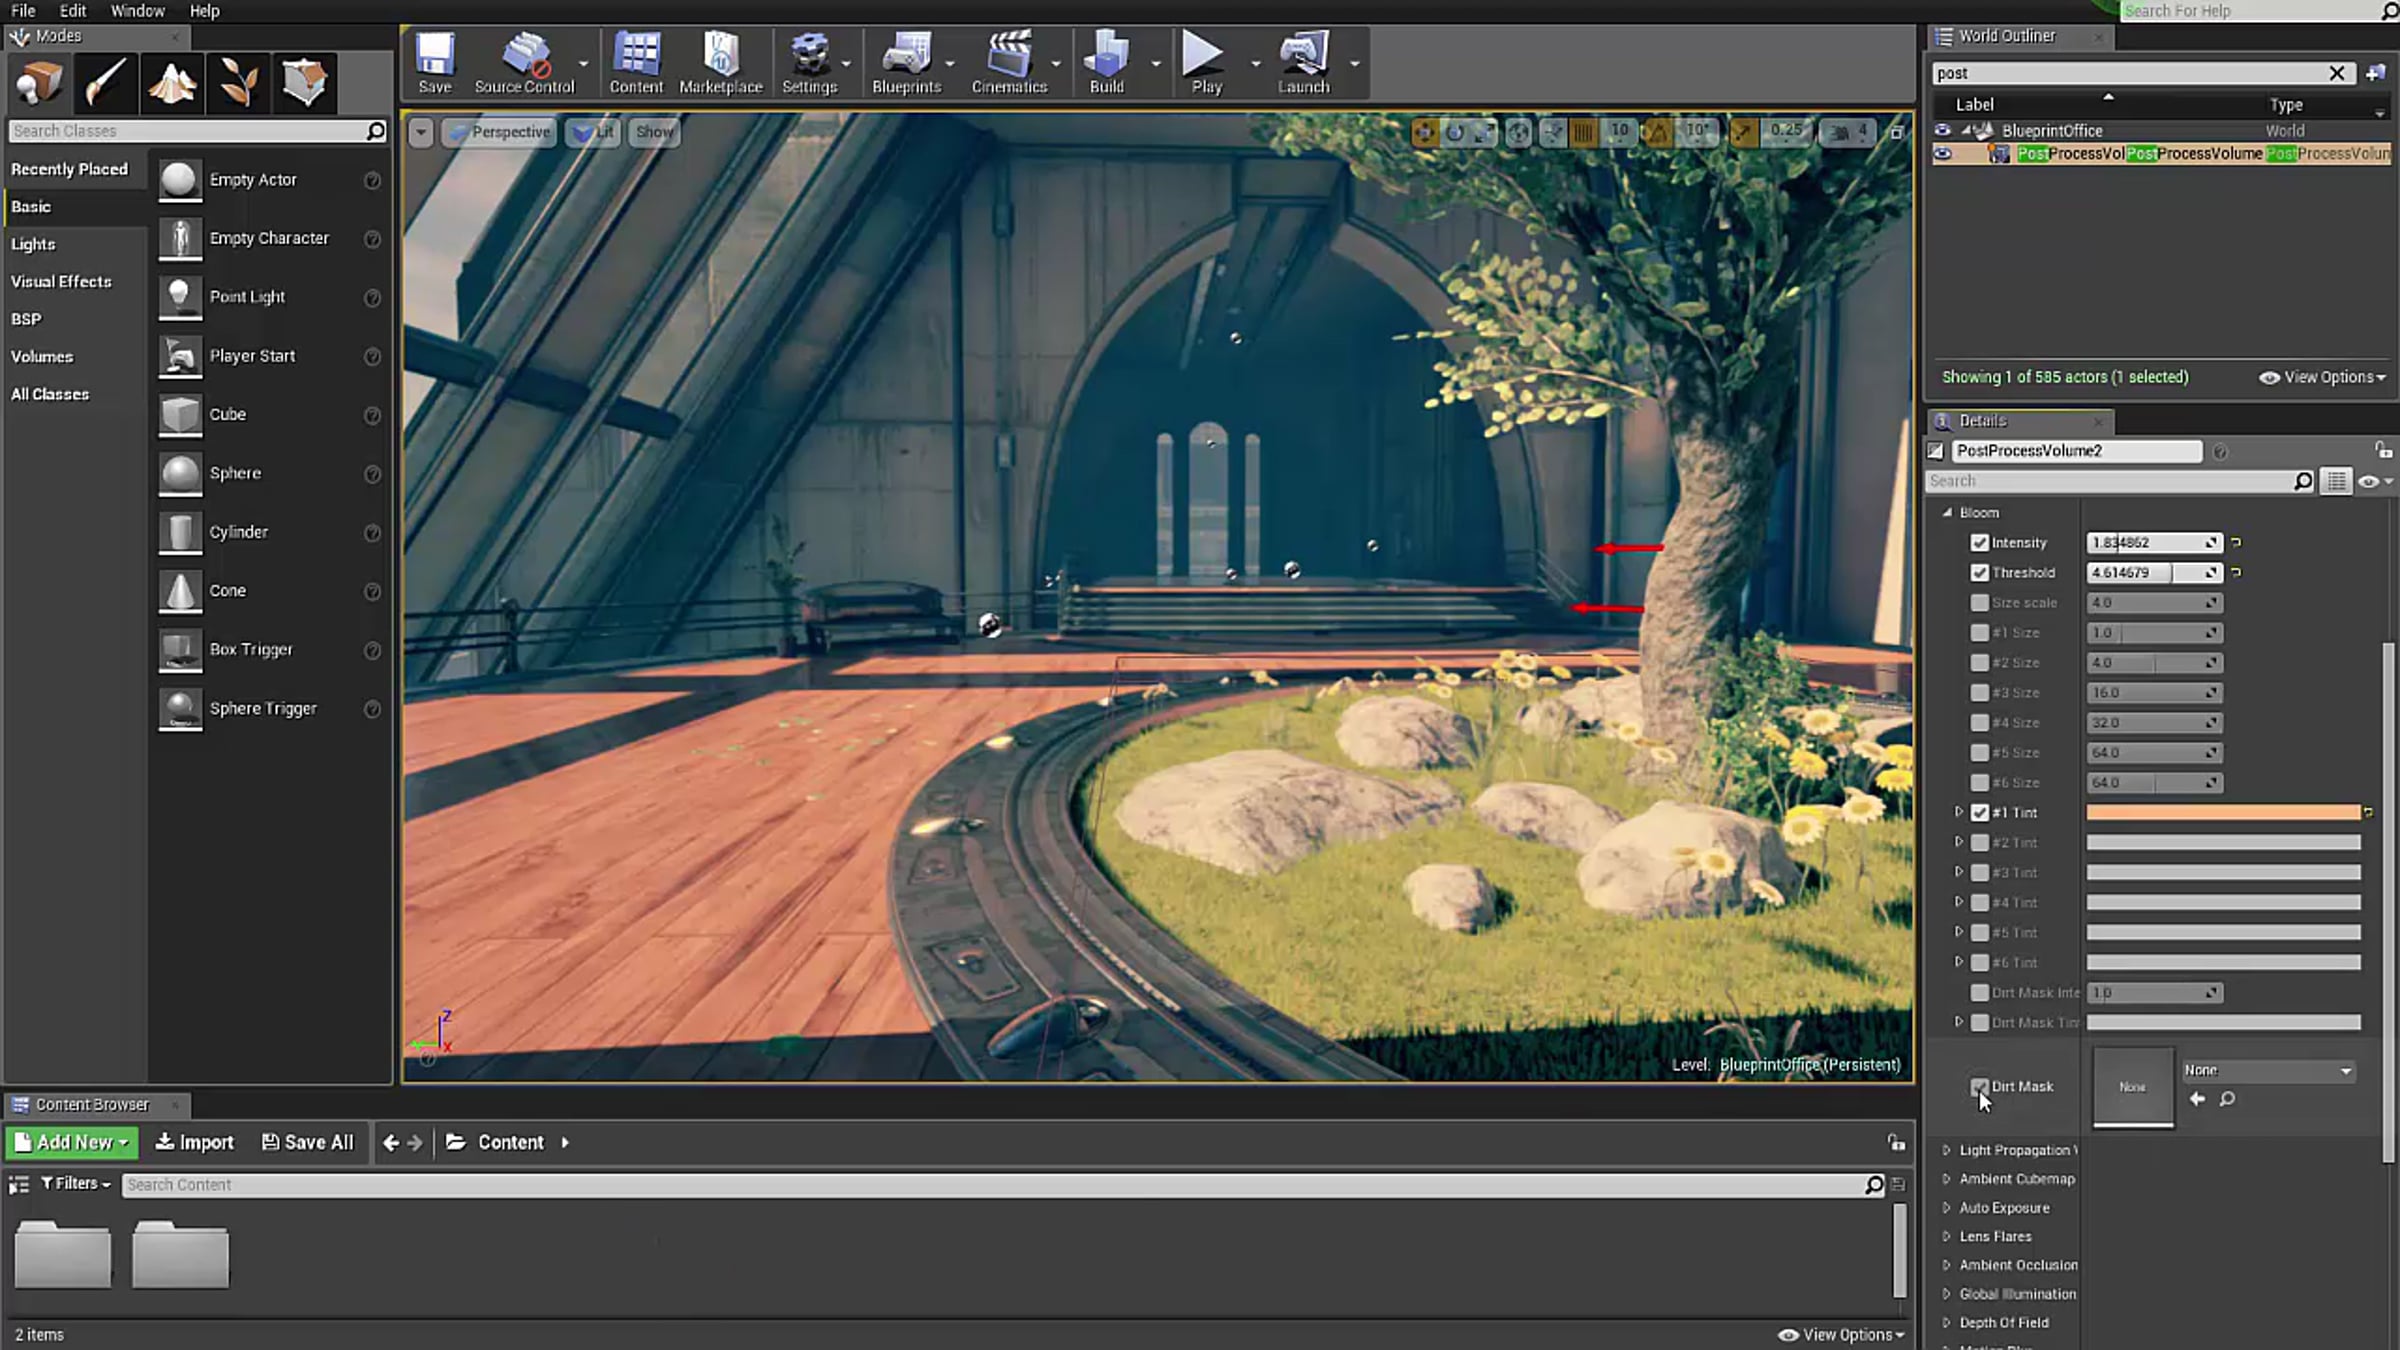Select the Foliage mode icon
Viewport: 2400px width, 1350px height.
[x=238, y=82]
